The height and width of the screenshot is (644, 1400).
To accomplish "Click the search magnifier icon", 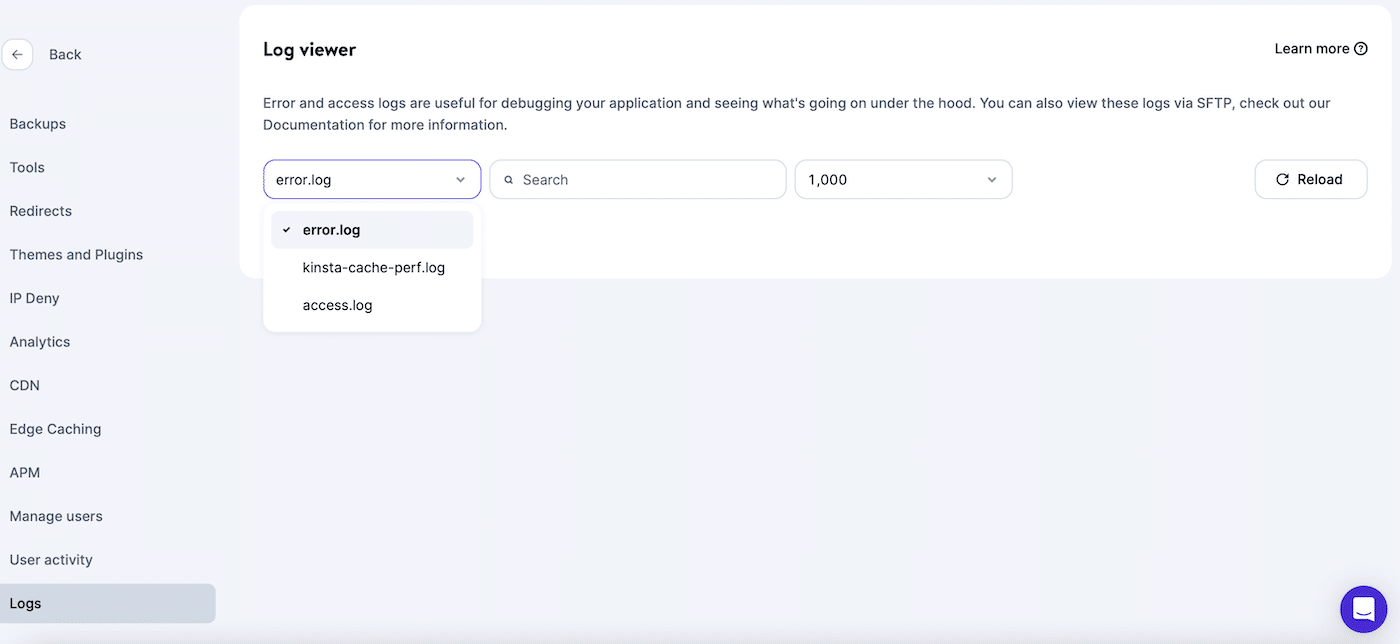I will [509, 179].
